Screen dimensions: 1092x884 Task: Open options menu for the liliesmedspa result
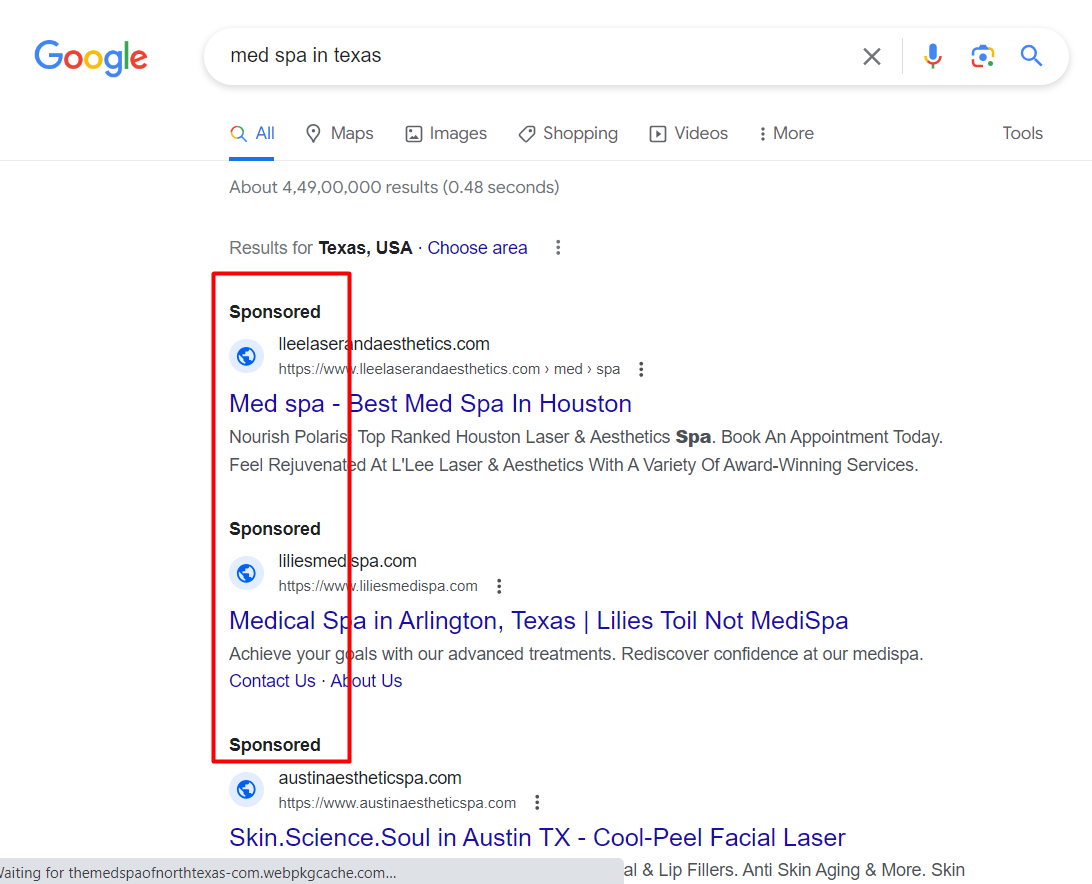pos(499,586)
